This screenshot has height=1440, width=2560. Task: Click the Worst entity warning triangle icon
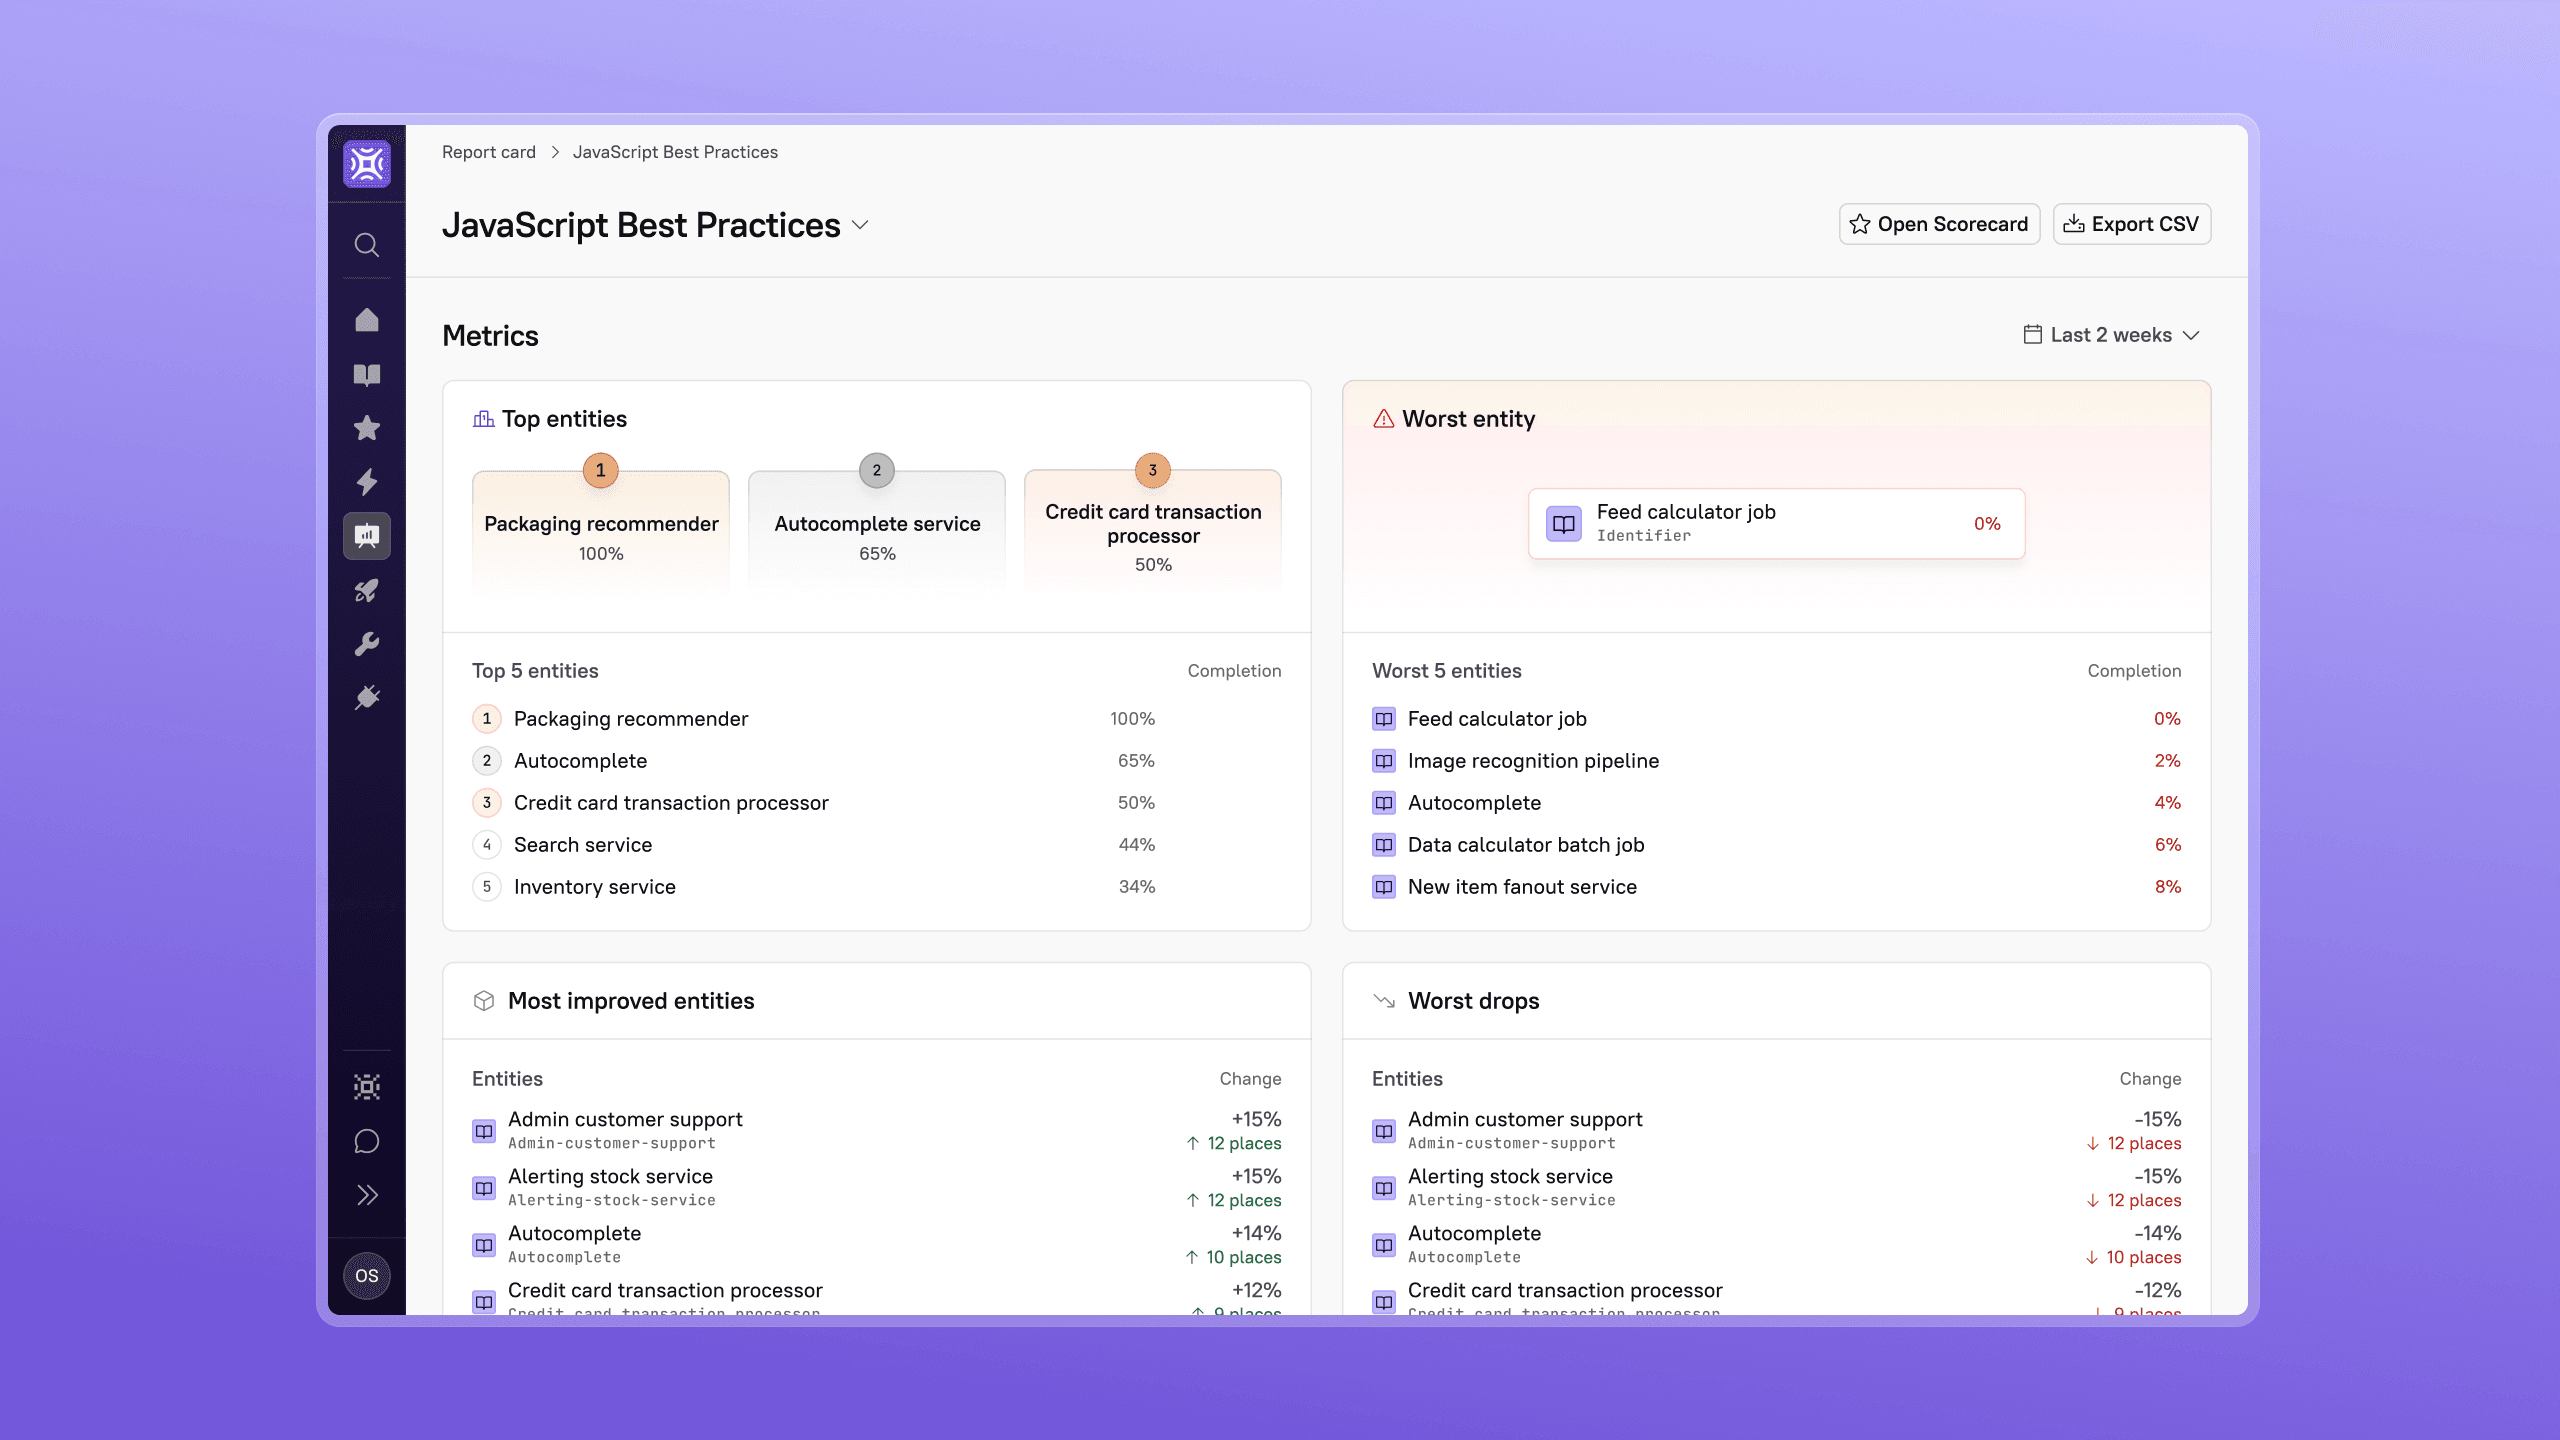[1384, 419]
